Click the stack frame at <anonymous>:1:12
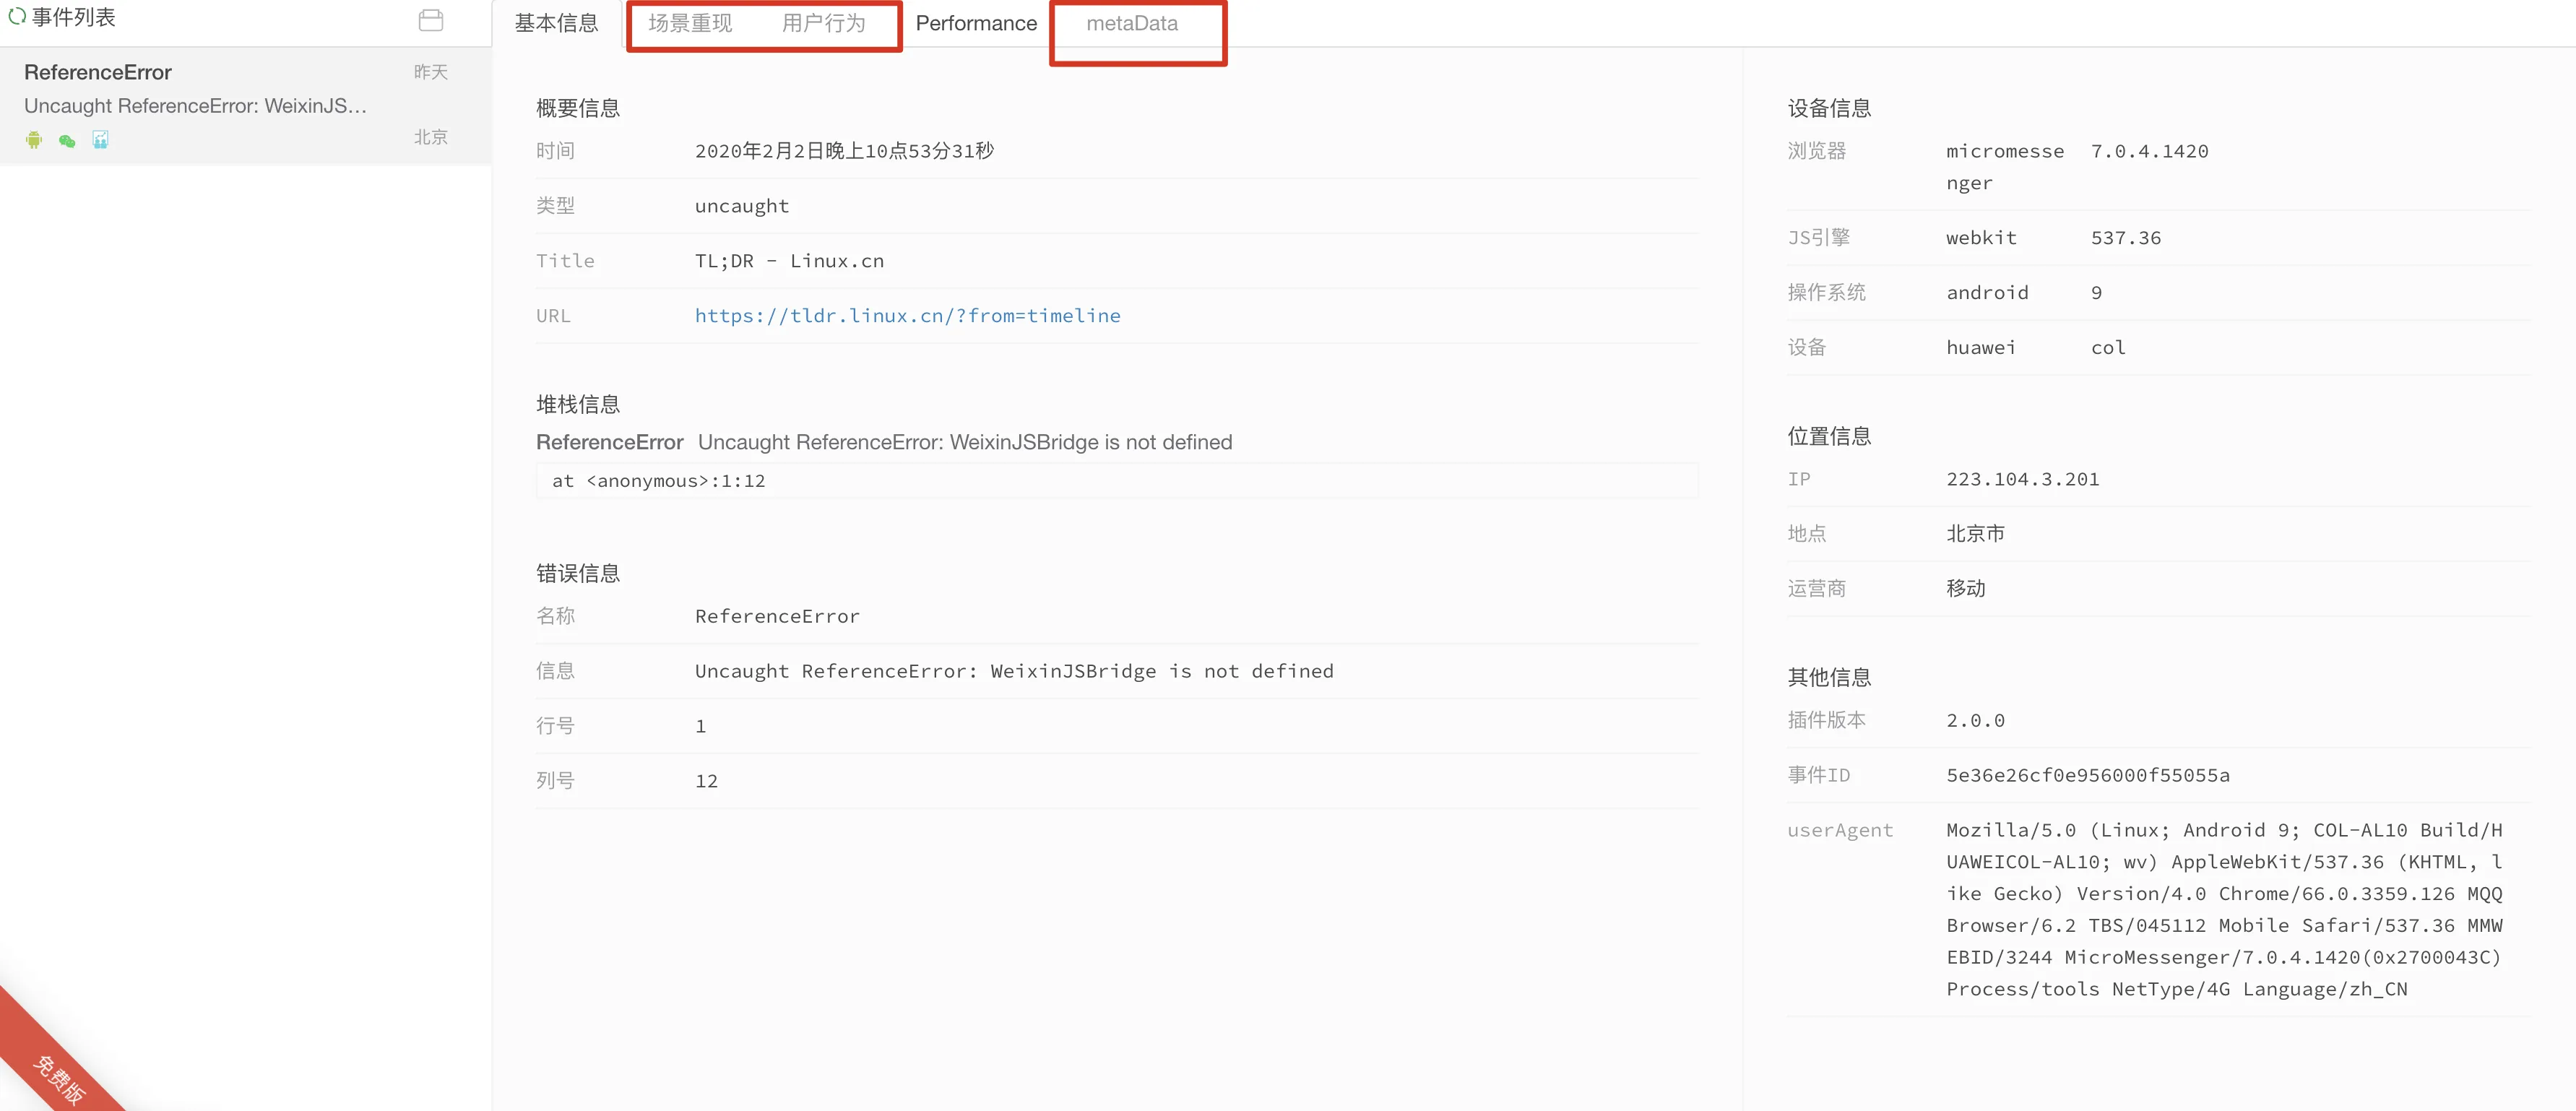The width and height of the screenshot is (2576, 1111). click(x=659, y=481)
